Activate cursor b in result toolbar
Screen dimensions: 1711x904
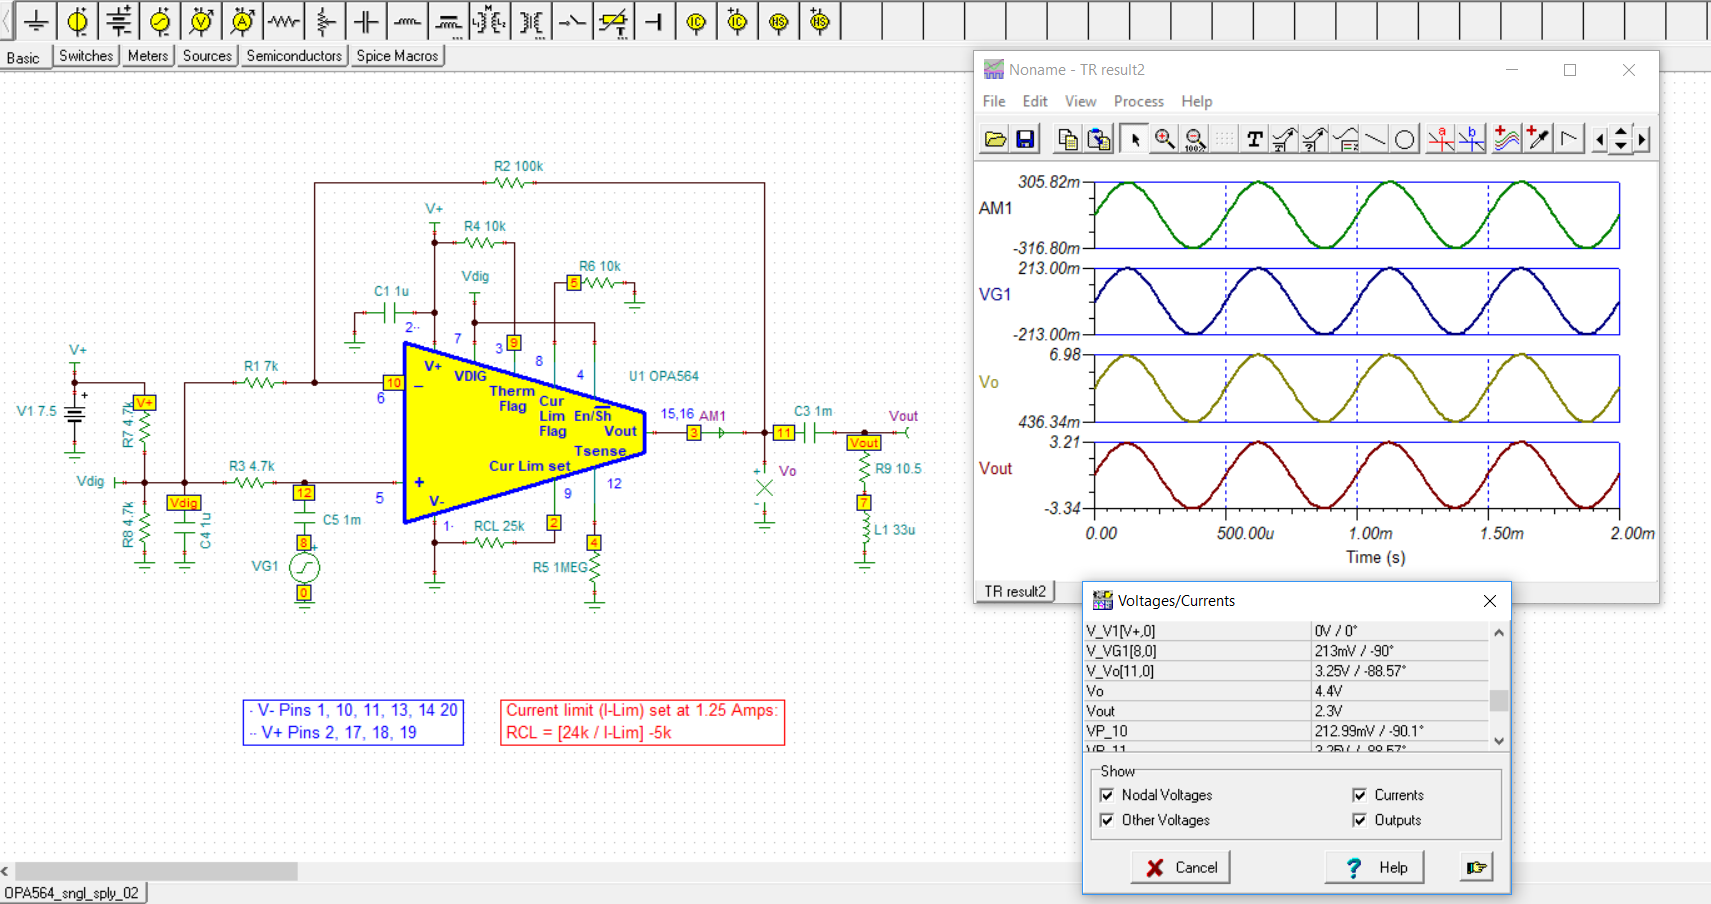(1471, 139)
